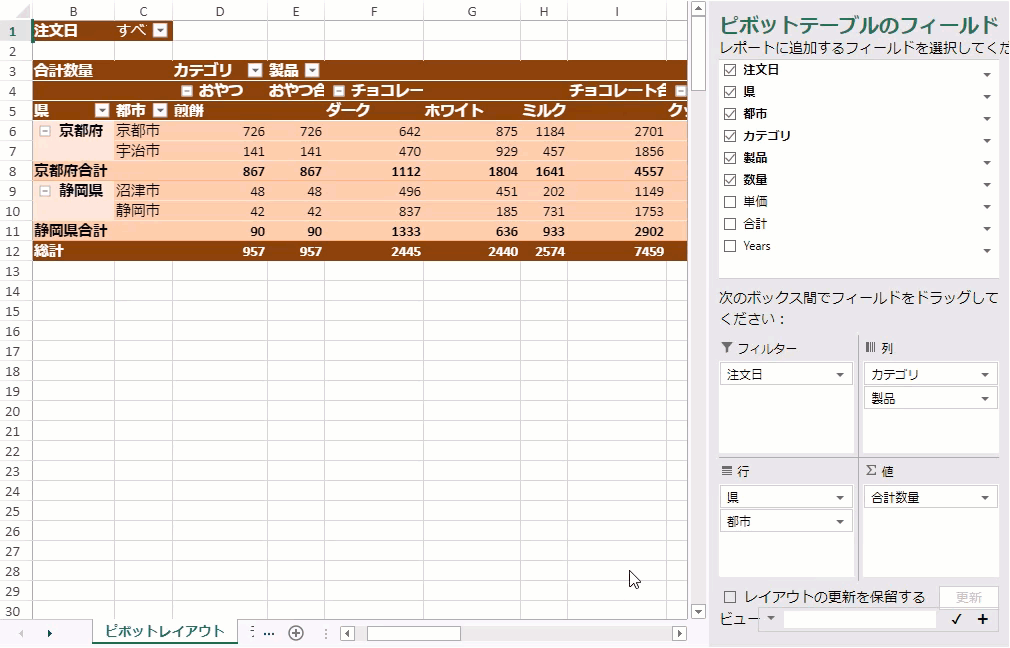The height and width of the screenshot is (648, 1010).
Task: Uncheck the 数量 field checkbox
Action: click(x=730, y=180)
